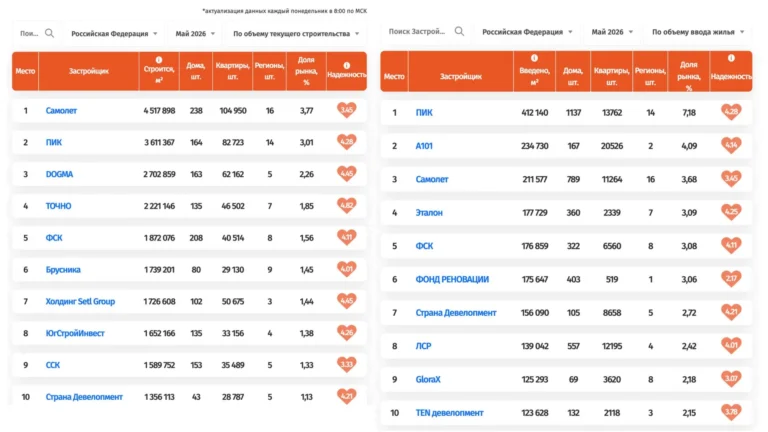The width and height of the screenshot is (768, 432).
Task: Click Самолет reliability heart 3.45 in left table
Action: 346,110
